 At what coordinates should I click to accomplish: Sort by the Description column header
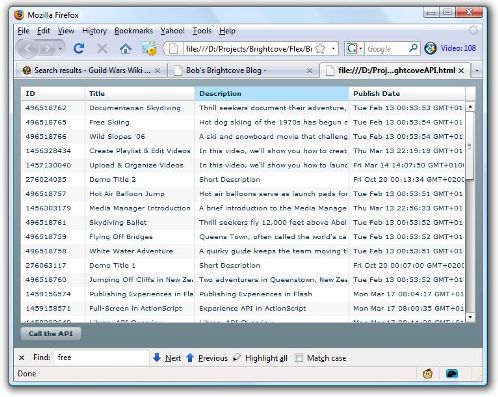coord(272,94)
